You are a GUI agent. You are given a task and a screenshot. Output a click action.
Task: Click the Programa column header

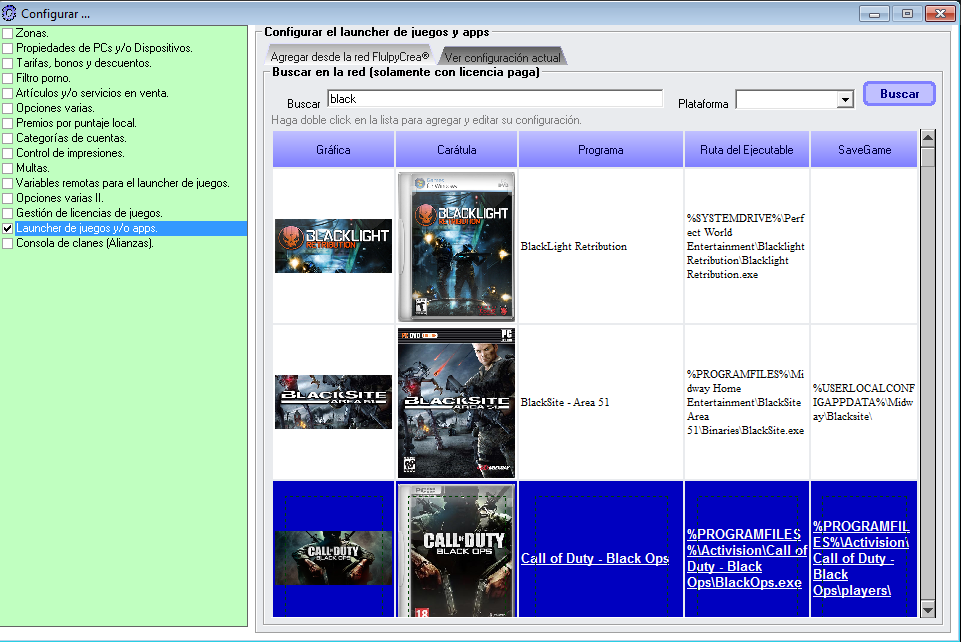[x=601, y=149]
